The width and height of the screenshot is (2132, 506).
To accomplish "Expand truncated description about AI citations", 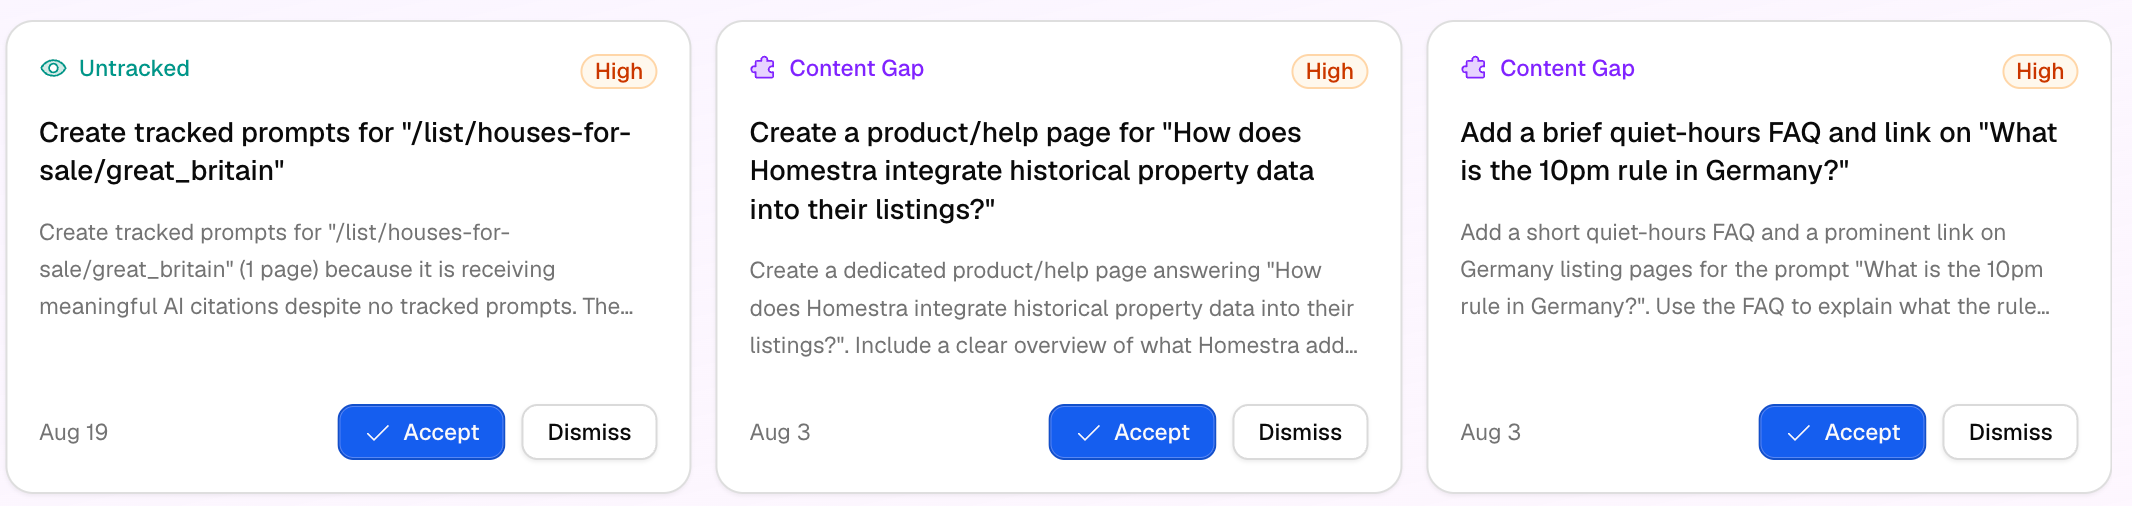I will [x=336, y=269].
